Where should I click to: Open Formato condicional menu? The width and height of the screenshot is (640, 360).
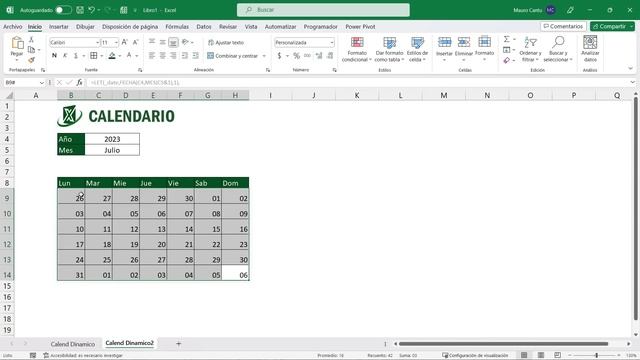(x=357, y=49)
